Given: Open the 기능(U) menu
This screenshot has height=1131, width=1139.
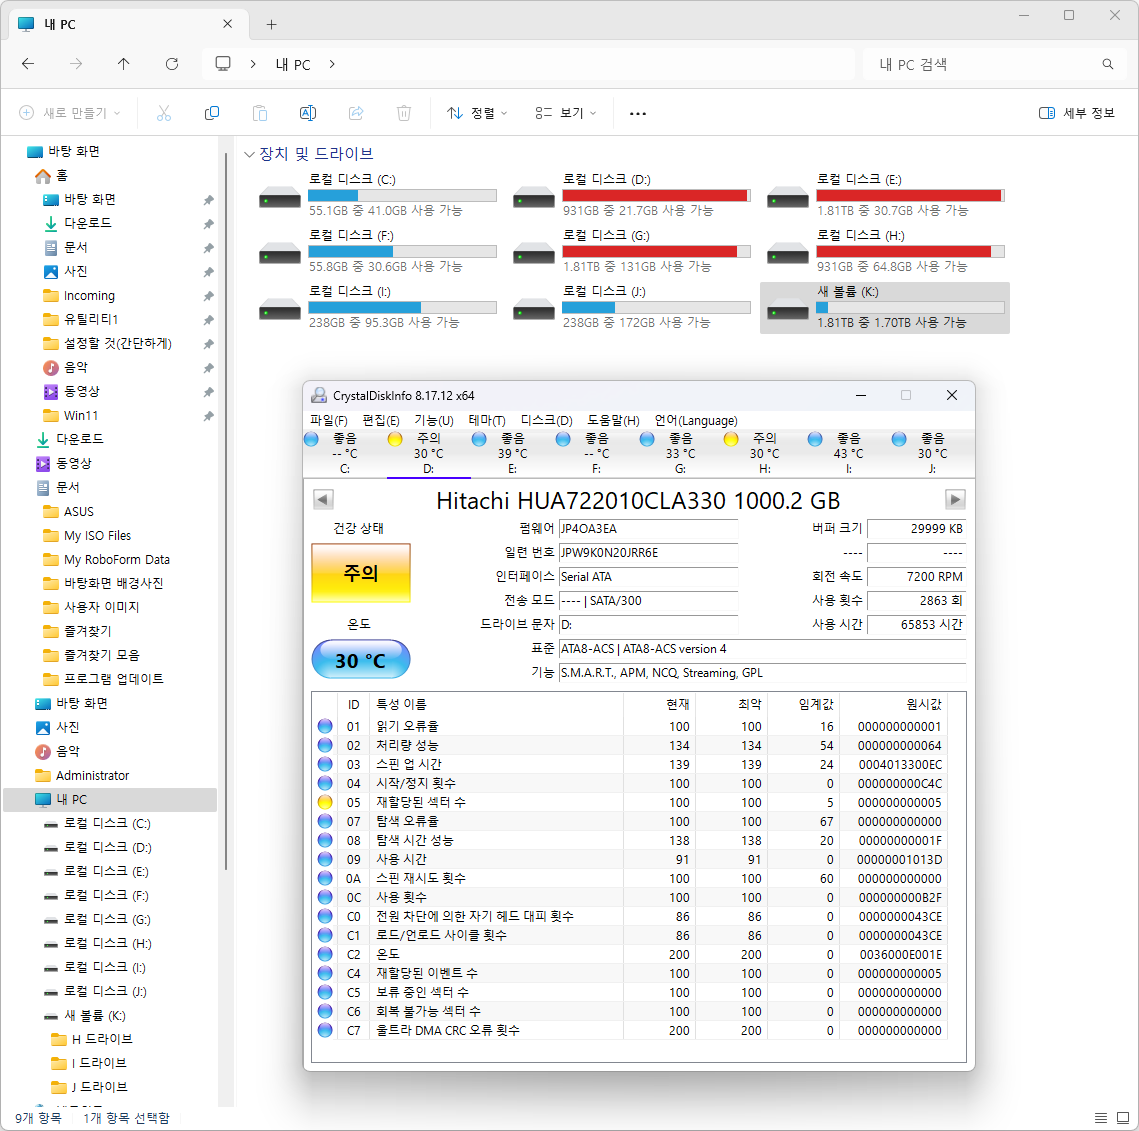Looking at the screenshot, I should pos(434,421).
